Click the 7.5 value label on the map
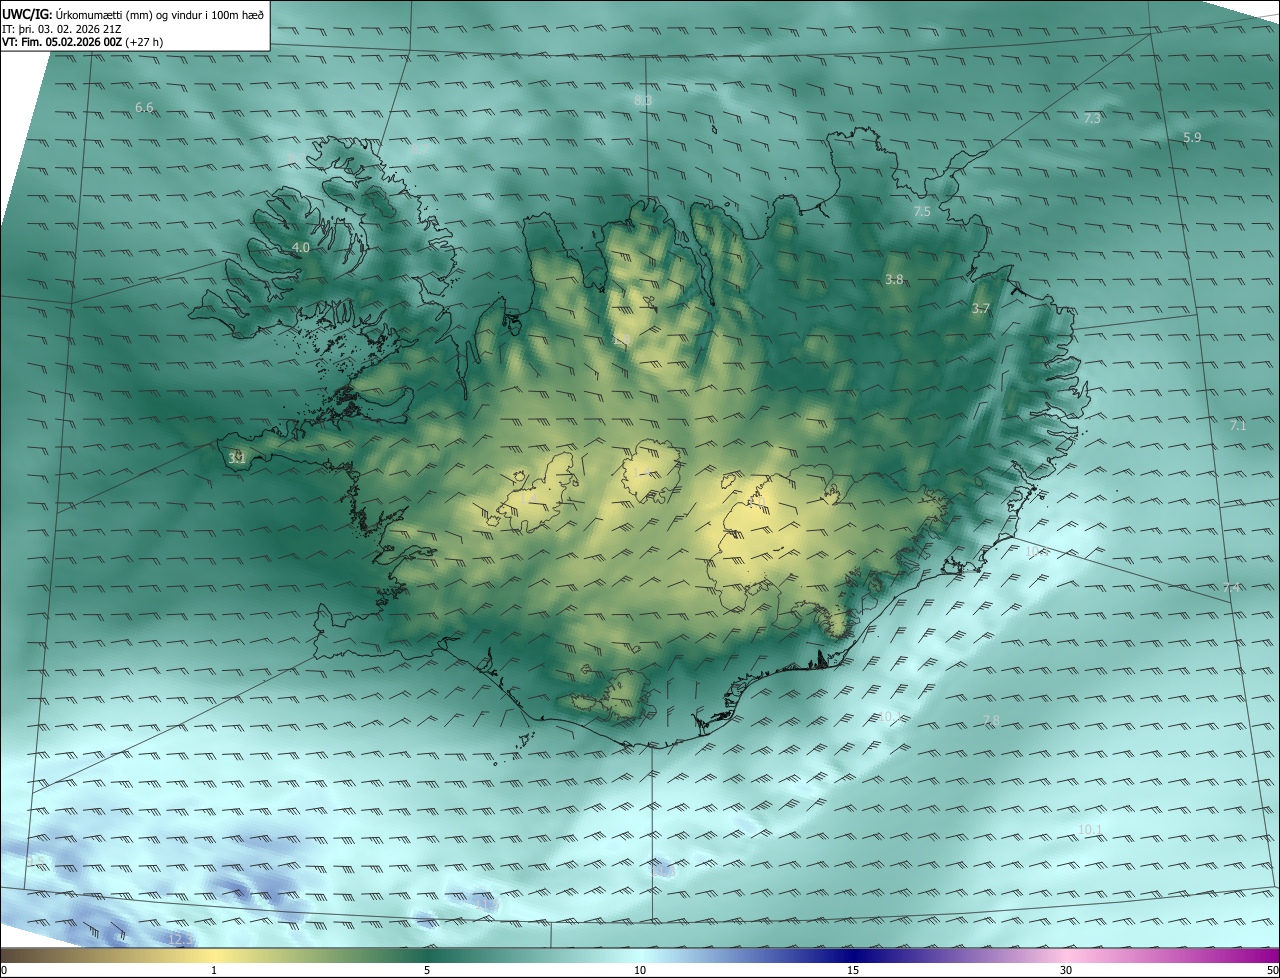 [x=922, y=212]
